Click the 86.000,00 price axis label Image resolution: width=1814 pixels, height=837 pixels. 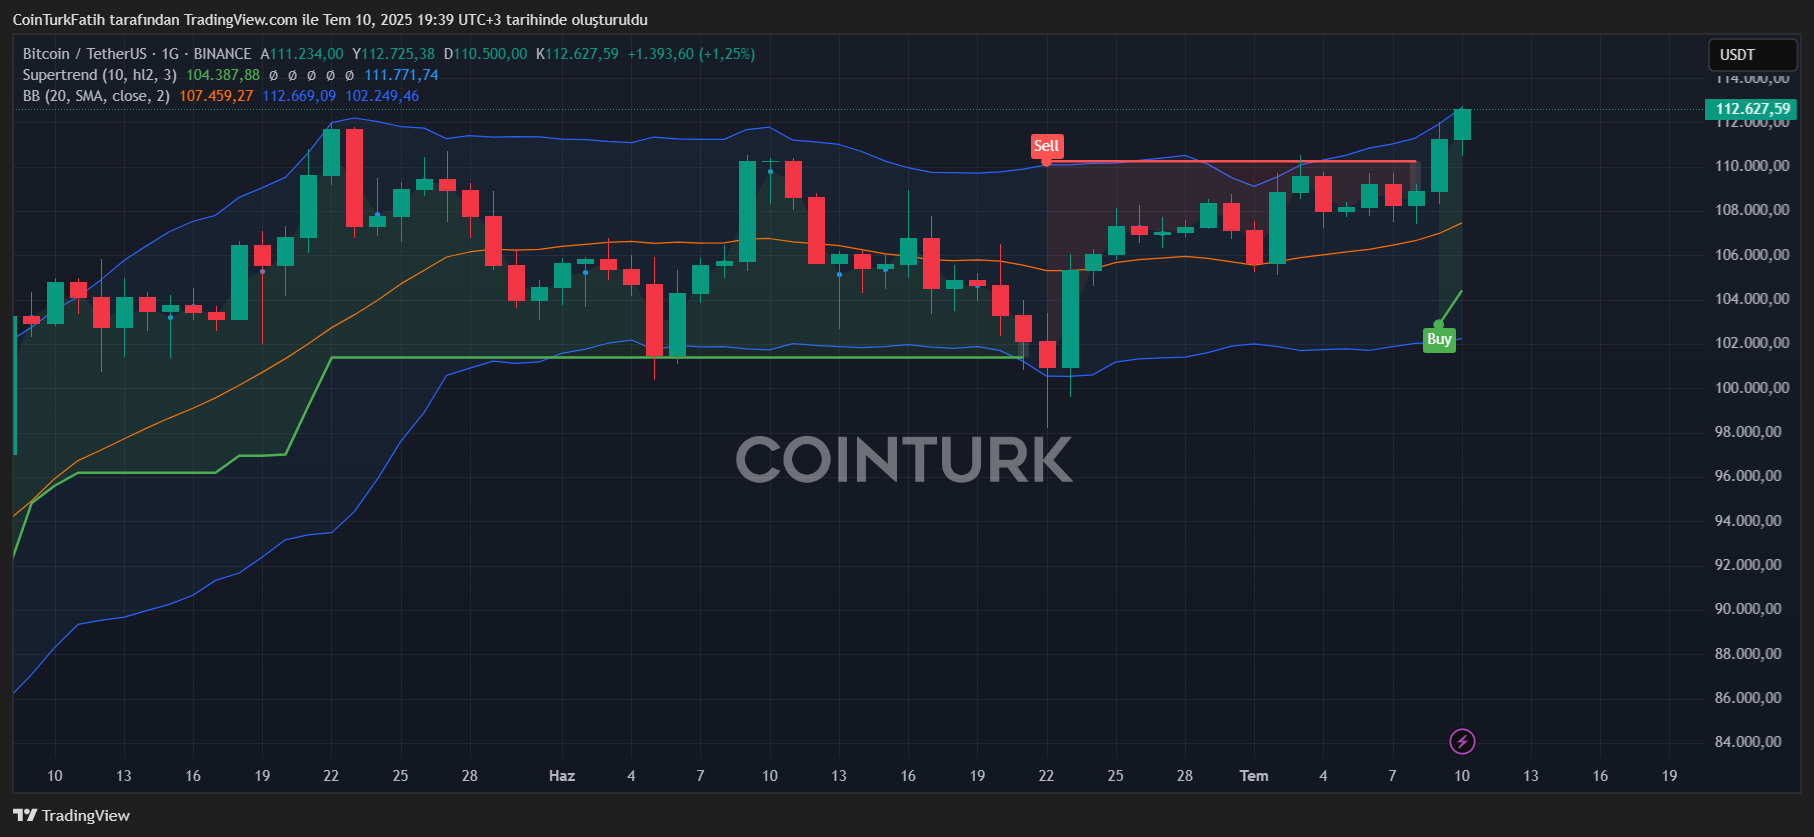click(1748, 698)
